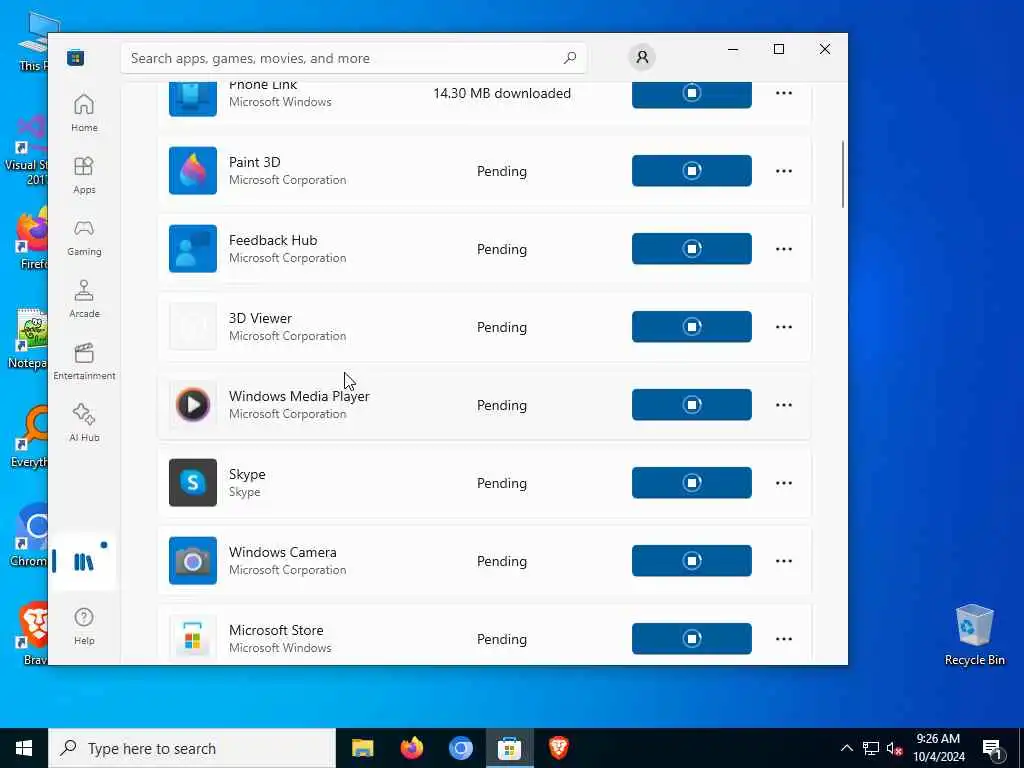Open the notification center icon
The width and height of the screenshot is (1024, 768).
pos(993,749)
